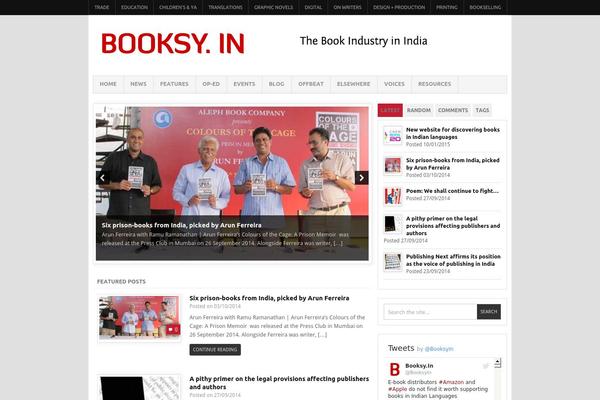Go to the Home menu item
Image resolution: width=600 pixels, height=400 pixels.
click(x=108, y=84)
